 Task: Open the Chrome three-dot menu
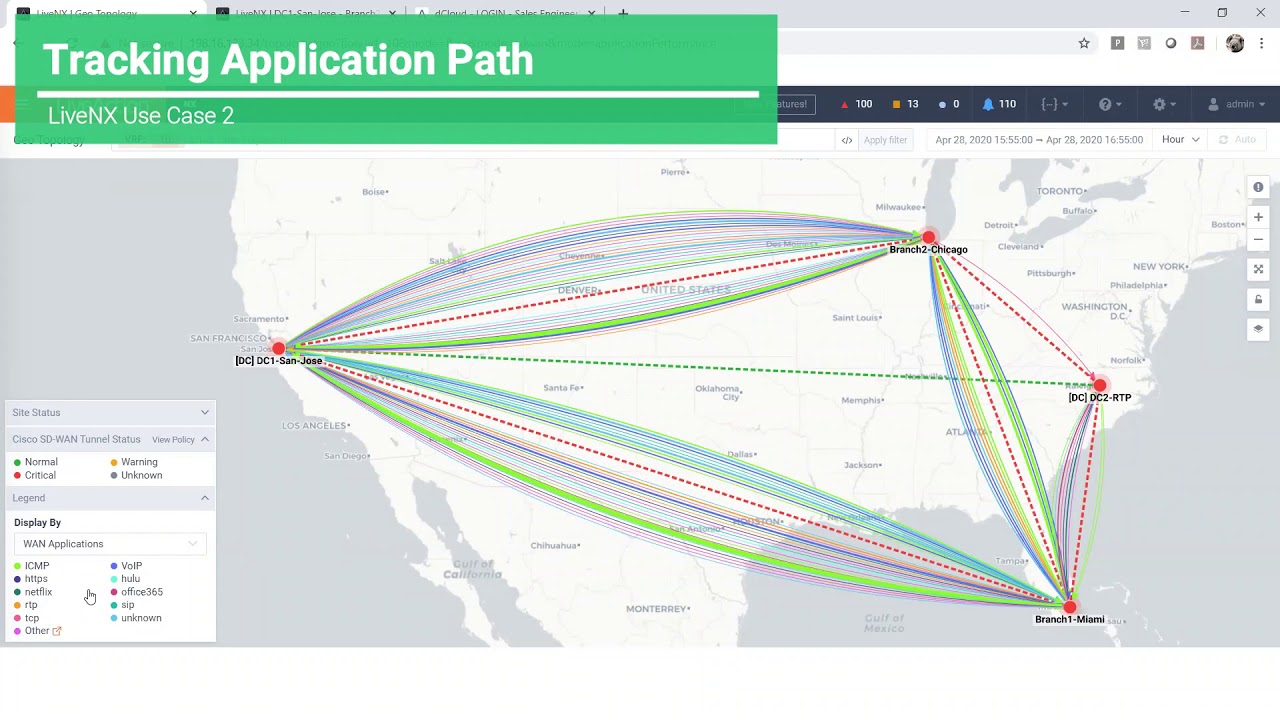1262,43
